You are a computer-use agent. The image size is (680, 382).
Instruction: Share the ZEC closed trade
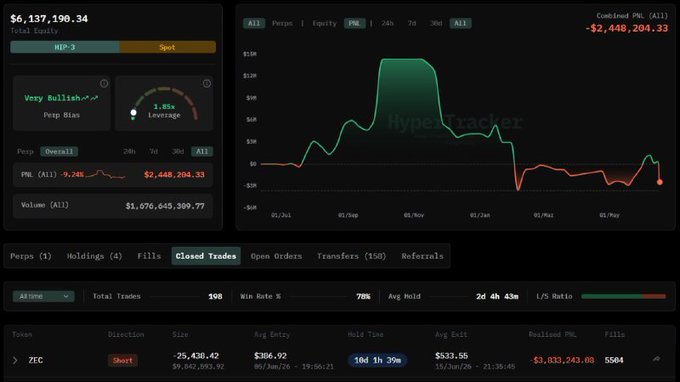point(657,359)
